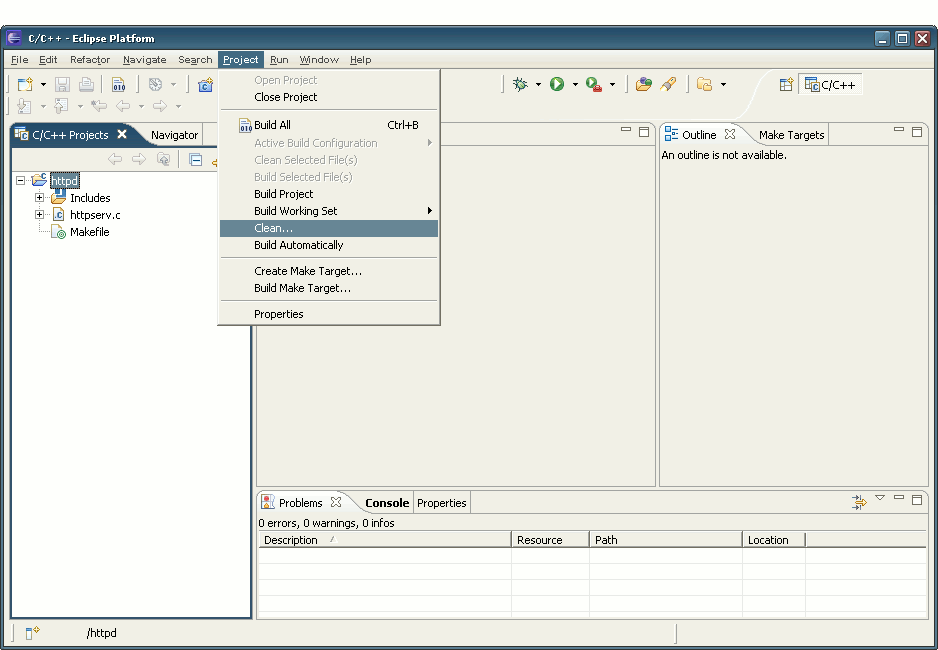Open the Debug icon's dropdown arrow

[538, 85]
